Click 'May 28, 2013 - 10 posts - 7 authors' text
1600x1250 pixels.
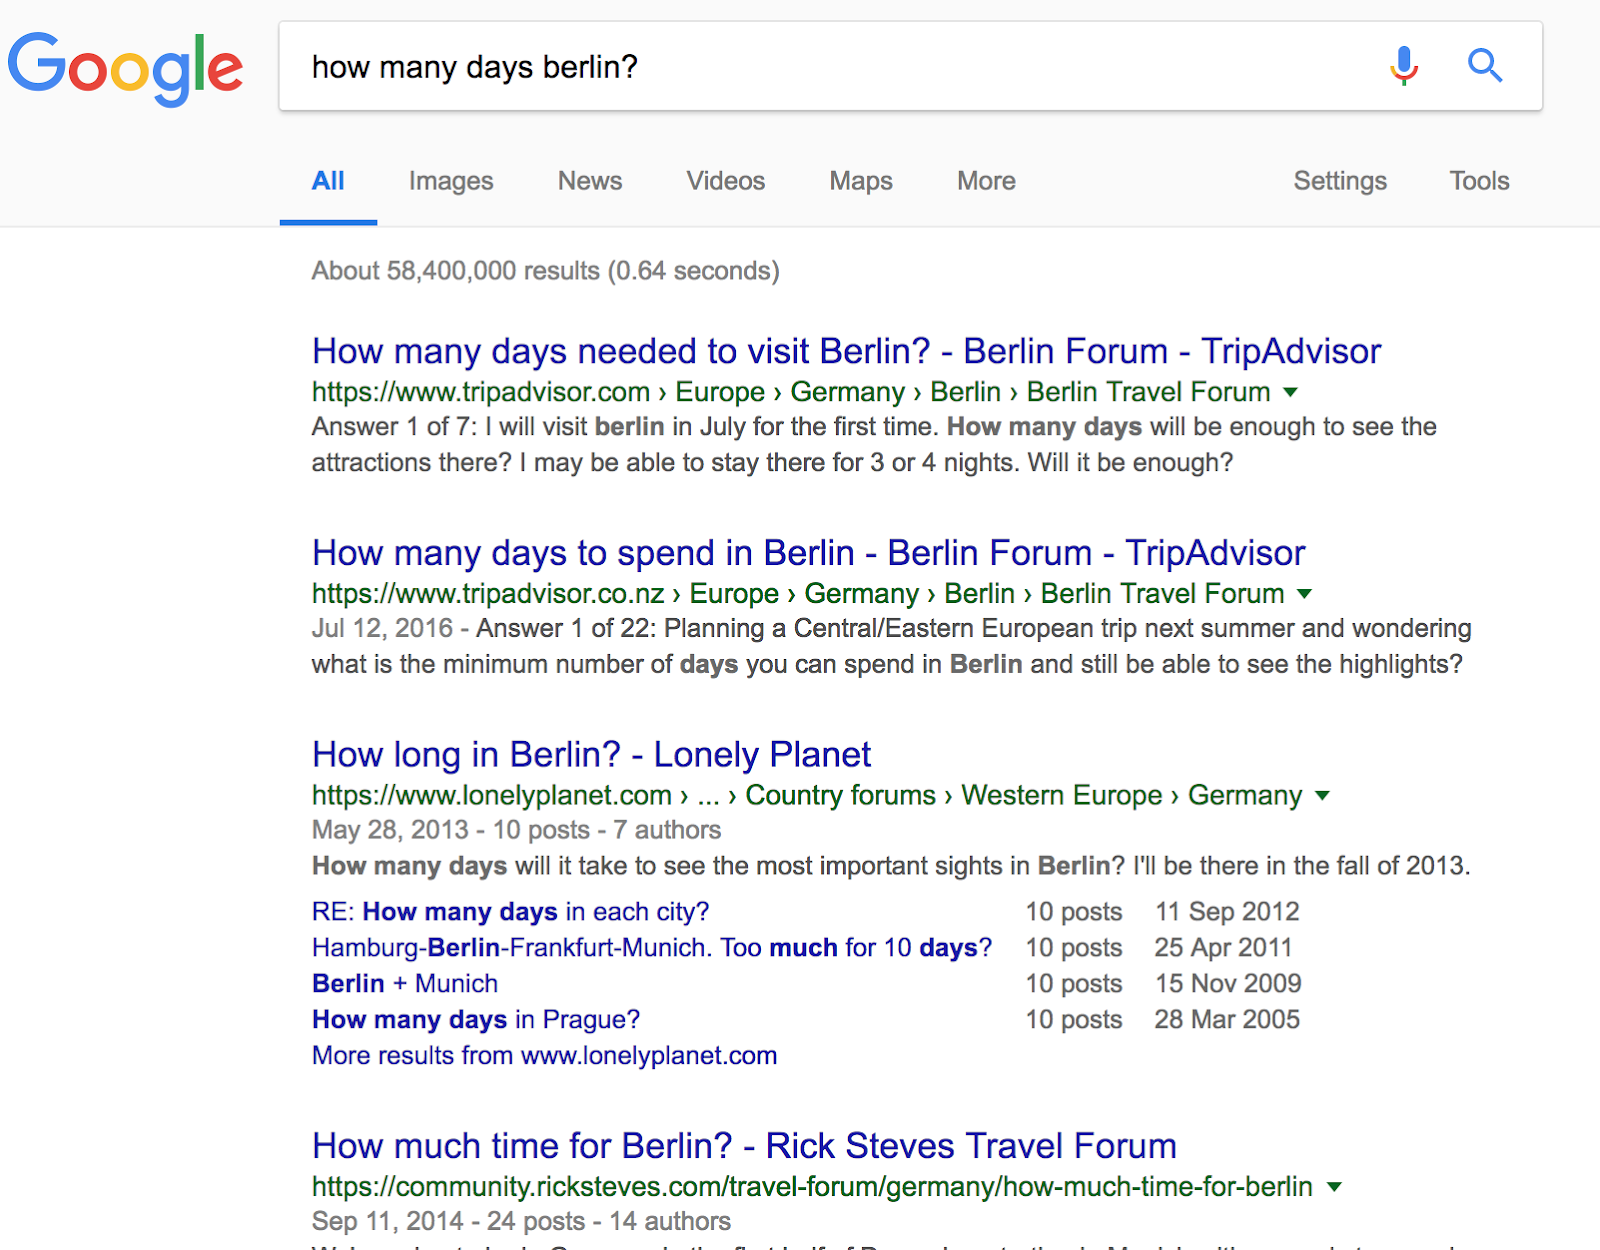pos(516,830)
